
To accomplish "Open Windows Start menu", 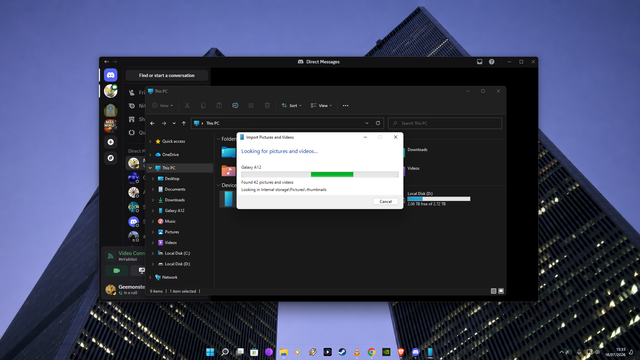I will (210, 352).
